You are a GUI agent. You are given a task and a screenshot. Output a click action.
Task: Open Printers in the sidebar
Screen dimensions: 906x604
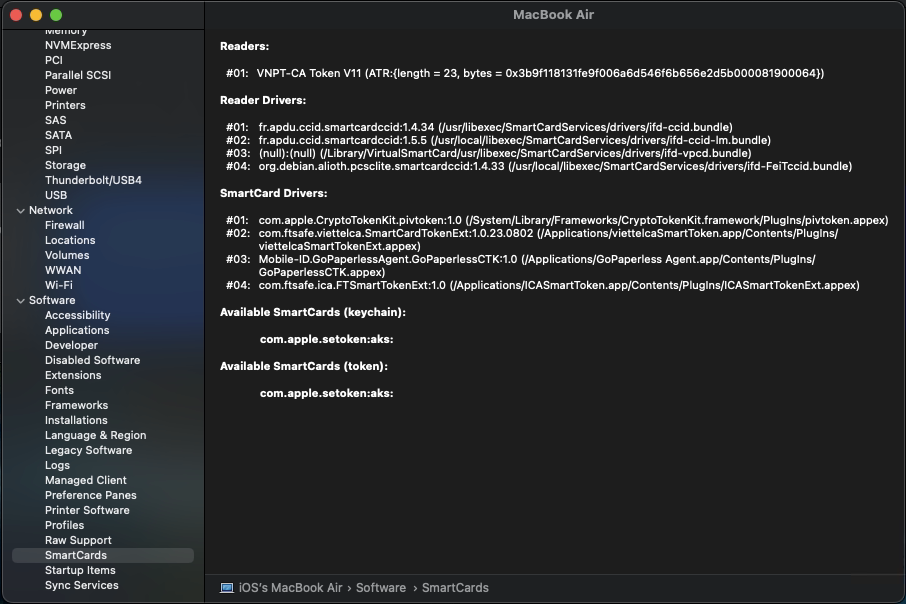click(x=65, y=105)
